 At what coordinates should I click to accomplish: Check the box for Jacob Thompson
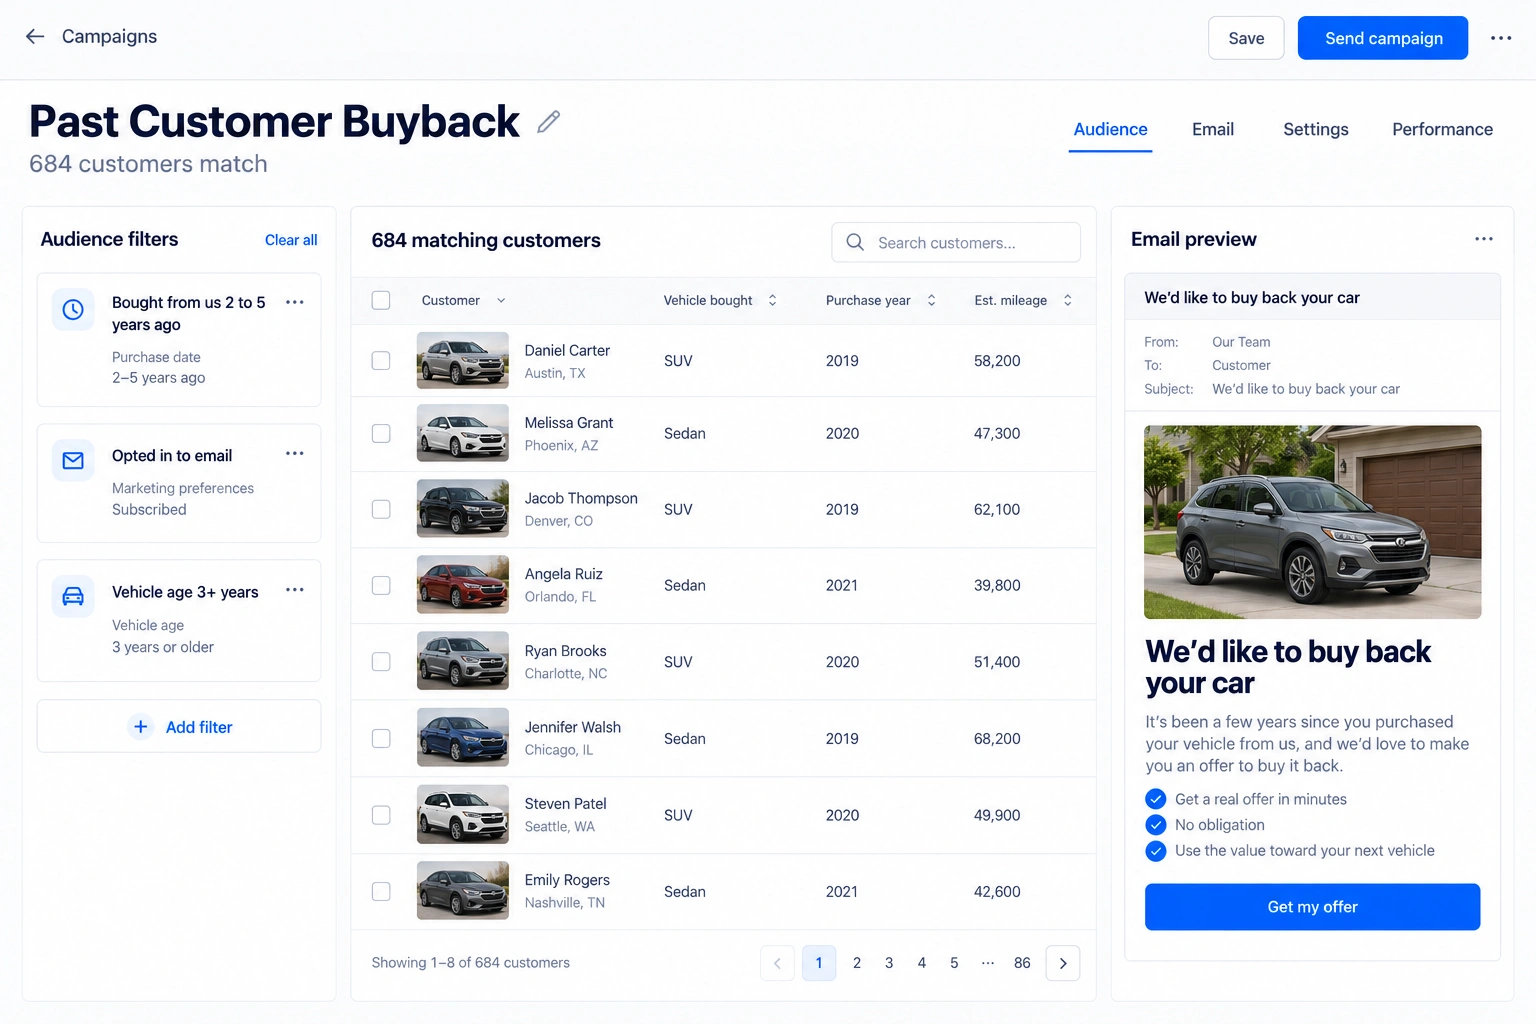click(x=381, y=509)
